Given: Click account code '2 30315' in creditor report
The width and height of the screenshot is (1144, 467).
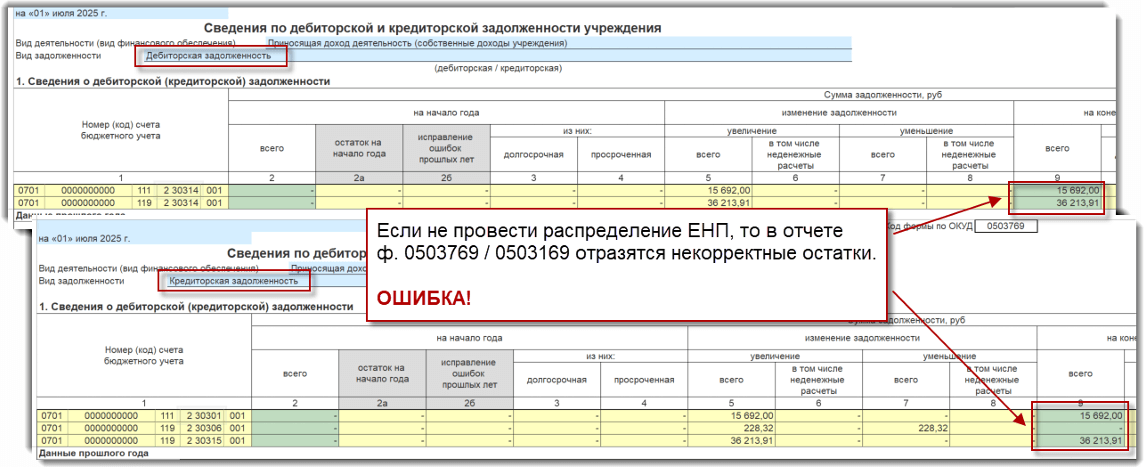Looking at the screenshot, I should coord(203,441).
